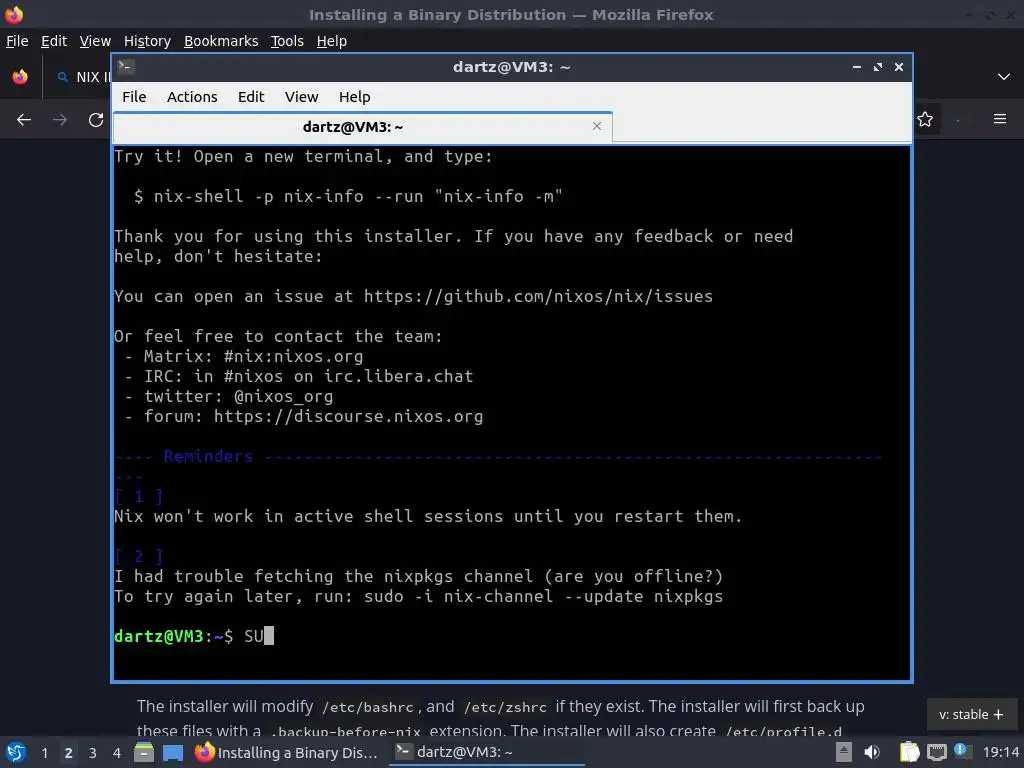The height and width of the screenshot is (768, 1024).
Task: Click the Firefox View icon in tab bar
Action: point(20,77)
